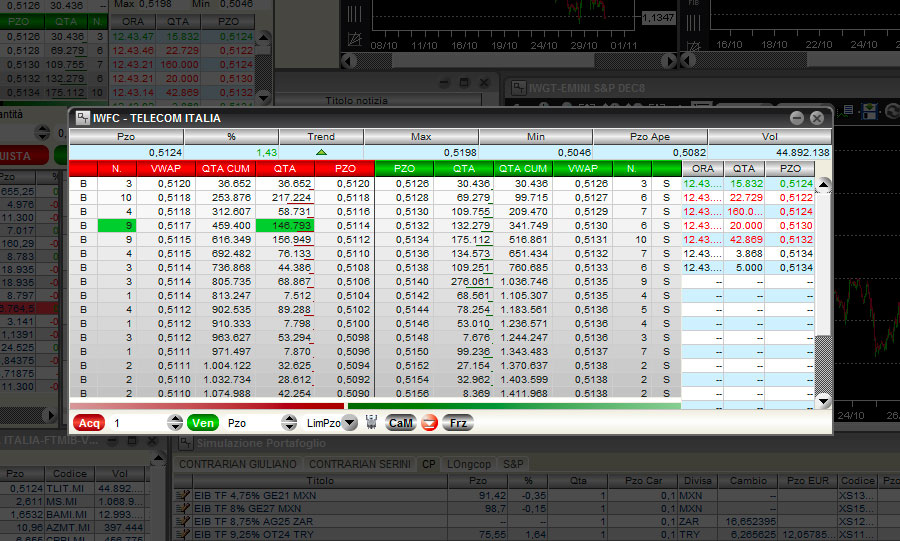Click the trash-bin icon beside LimPzo dropdown

tap(371, 423)
